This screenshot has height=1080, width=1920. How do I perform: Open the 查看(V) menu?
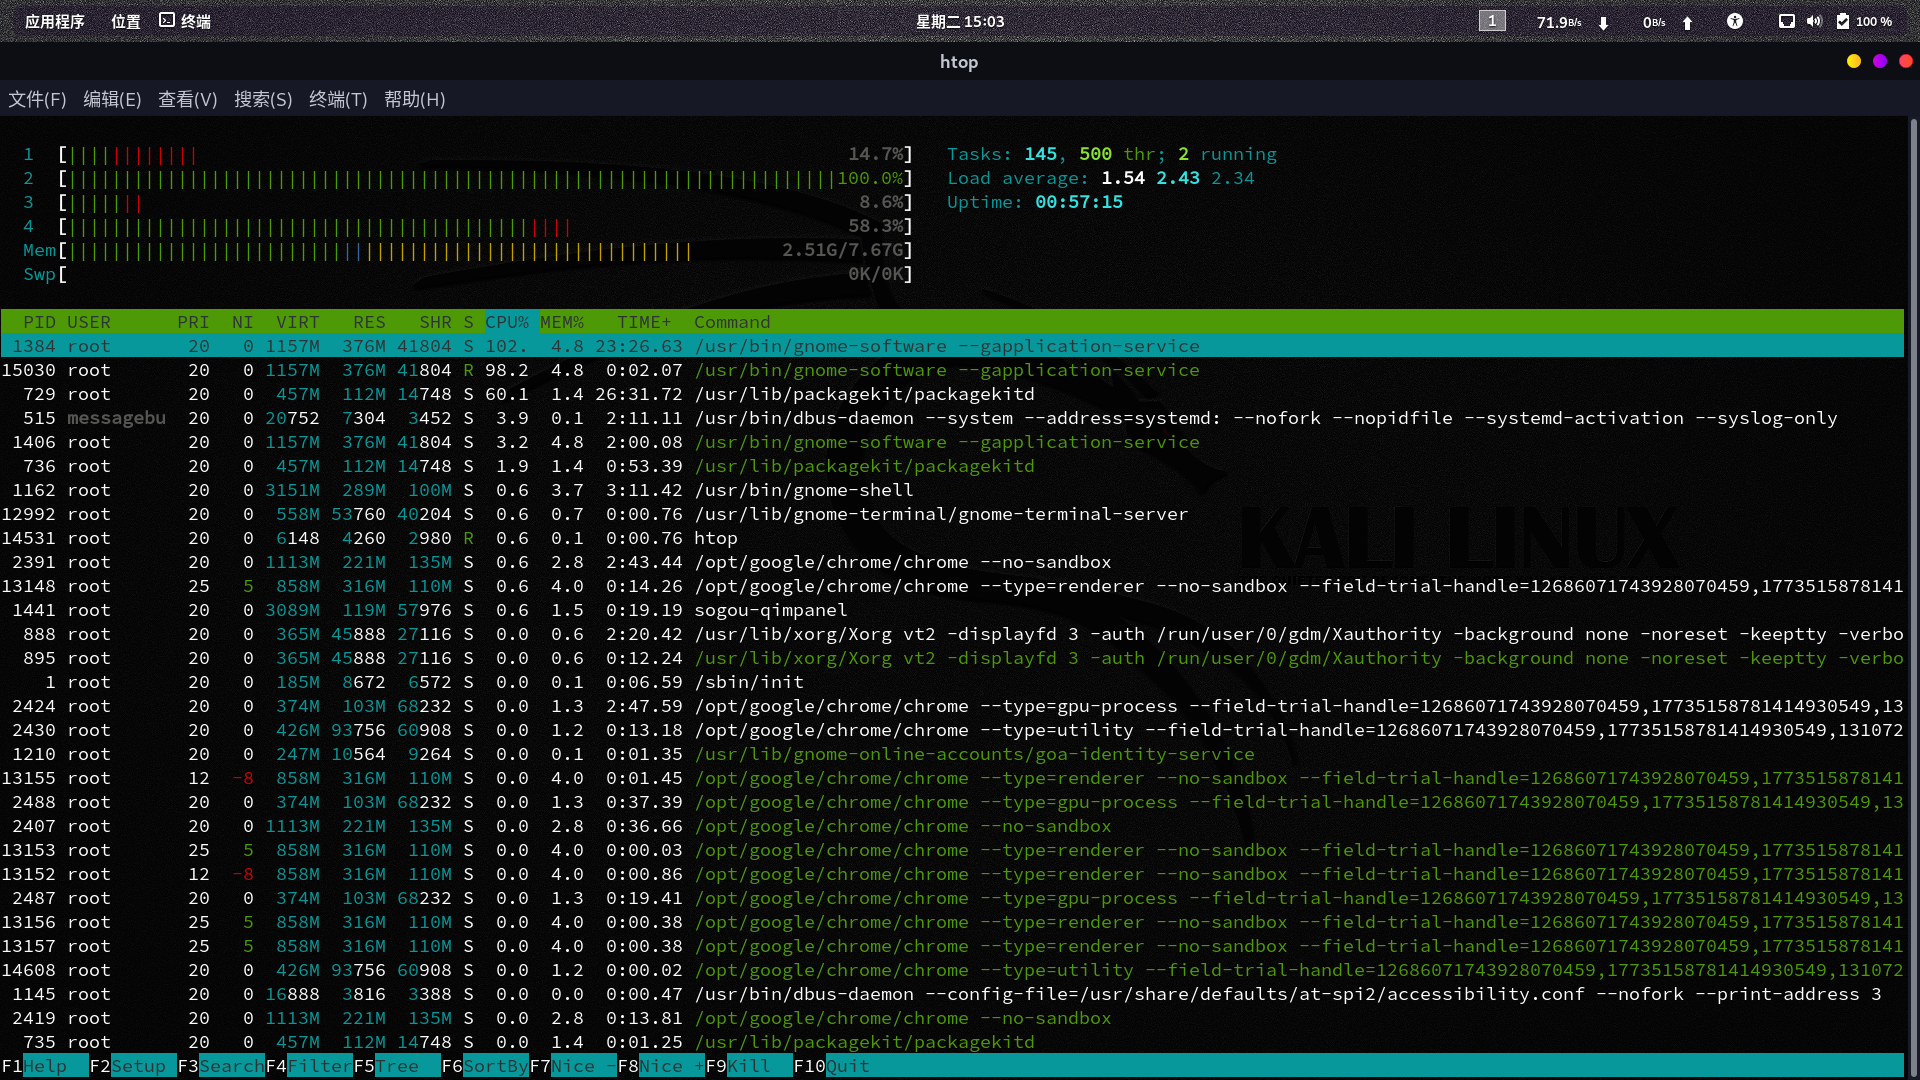coord(187,99)
